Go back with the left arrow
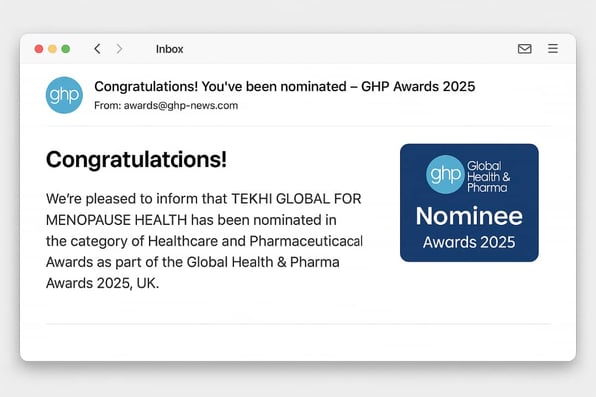The width and height of the screenshot is (596, 397). coord(97,49)
